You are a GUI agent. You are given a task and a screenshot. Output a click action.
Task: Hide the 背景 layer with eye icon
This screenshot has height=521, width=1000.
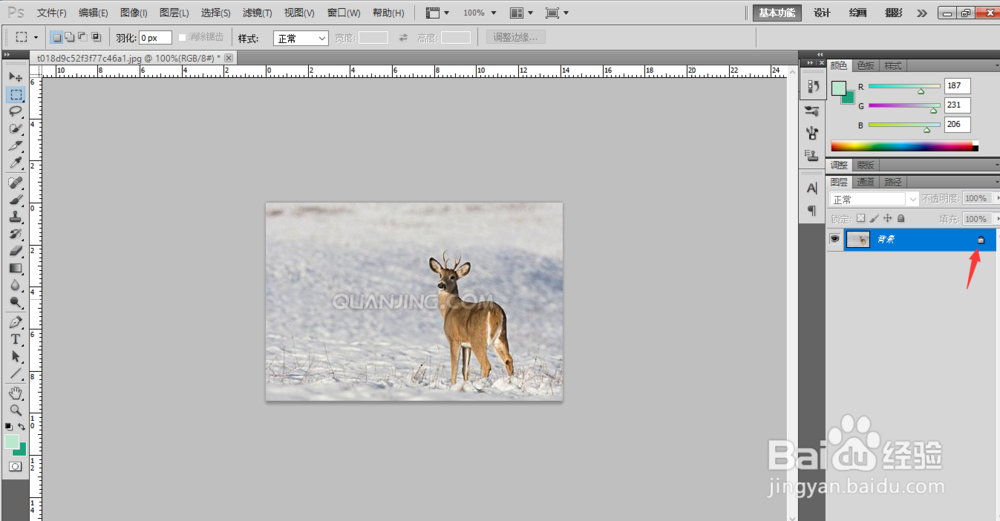coord(834,239)
